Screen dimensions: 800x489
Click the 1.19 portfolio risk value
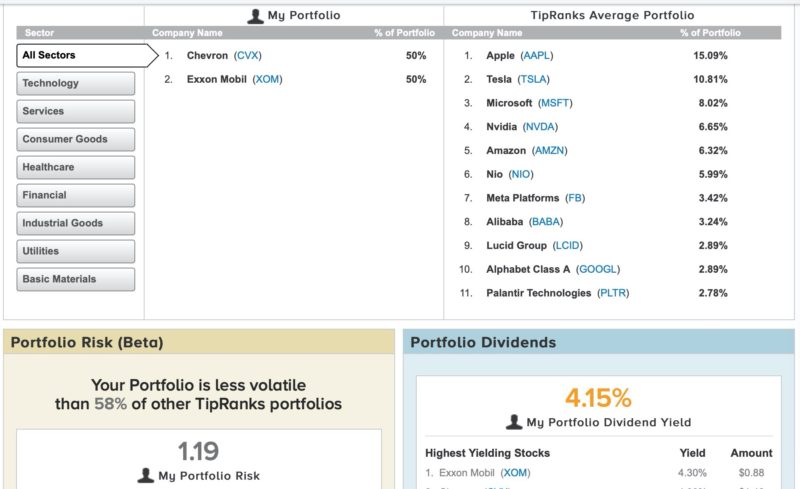coord(198,451)
